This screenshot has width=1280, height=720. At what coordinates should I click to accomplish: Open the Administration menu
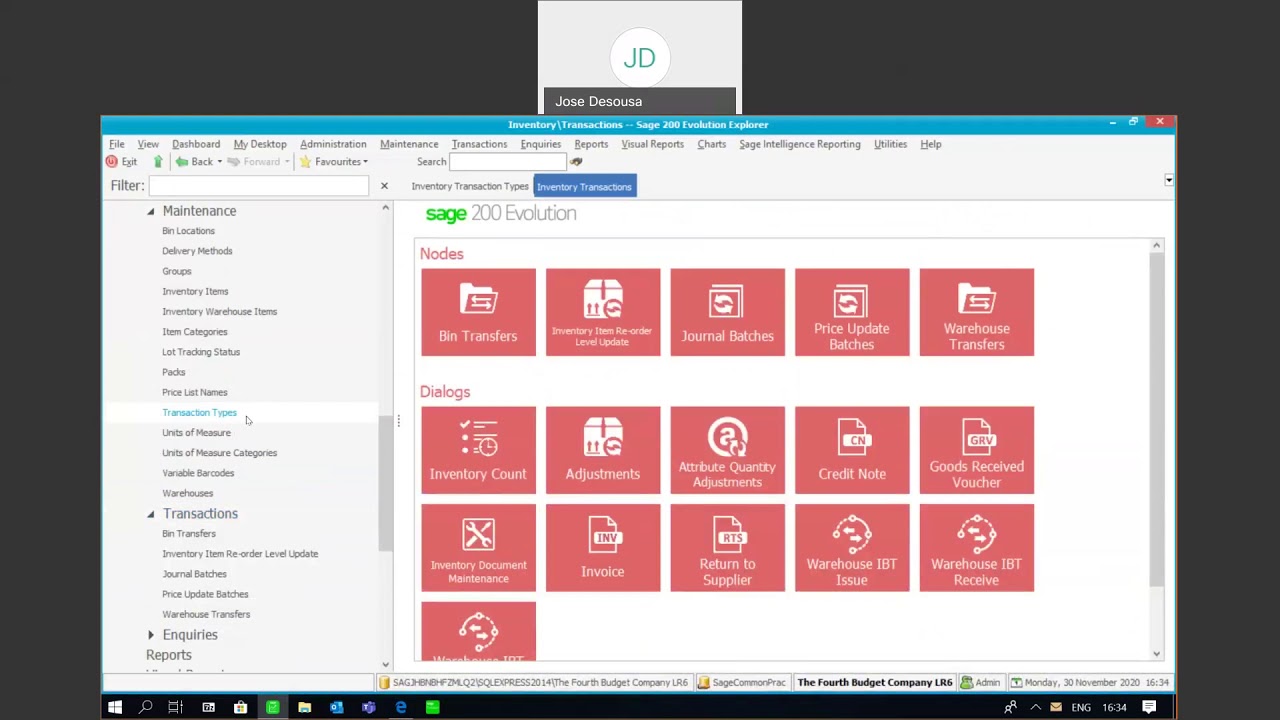tap(333, 144)
